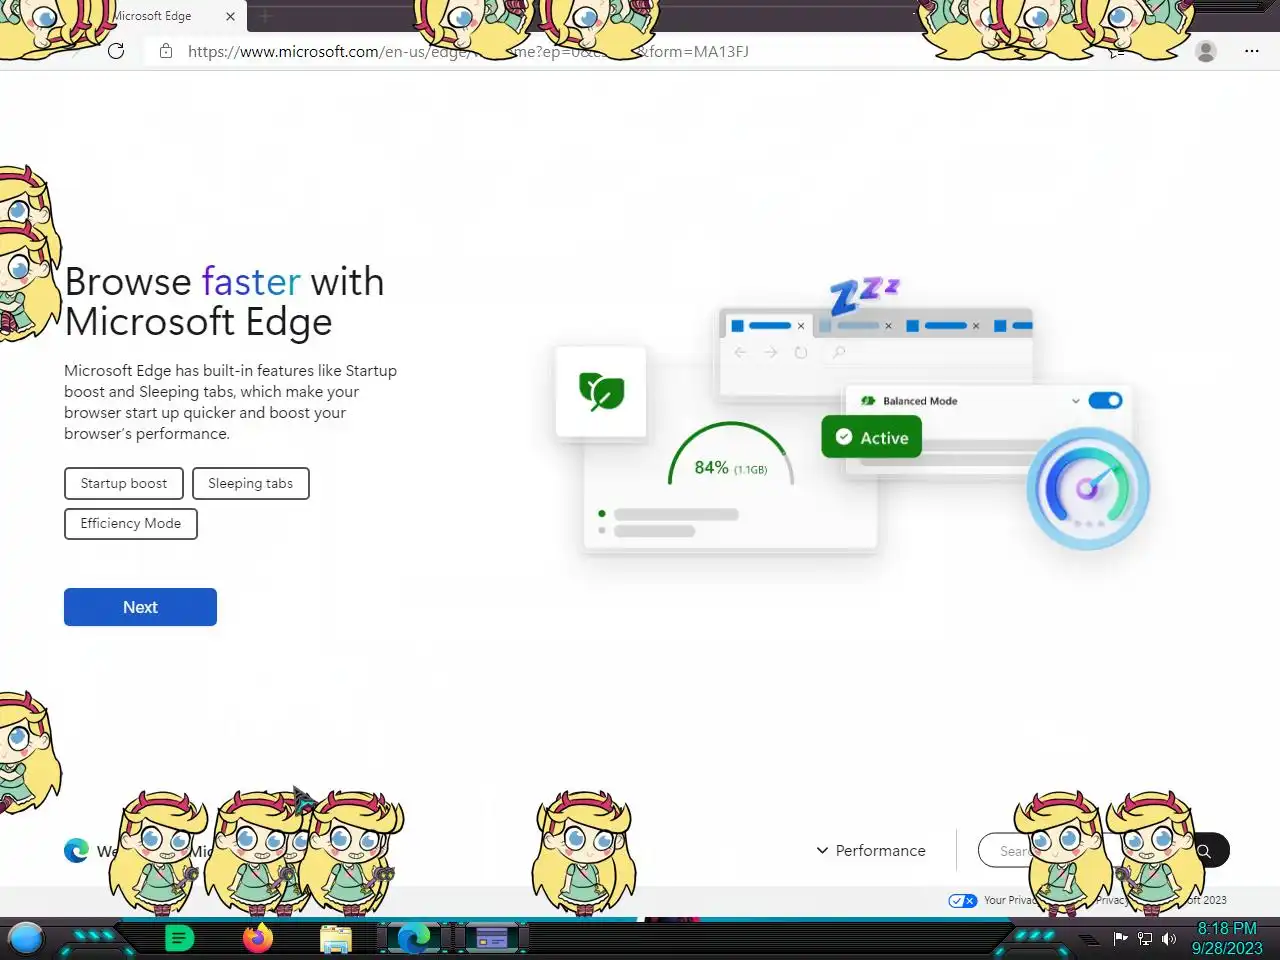1280x960 pixels.
Task: Open File Explorer from the taskbar
Action: pyautogui.click(x=336, y=939)
